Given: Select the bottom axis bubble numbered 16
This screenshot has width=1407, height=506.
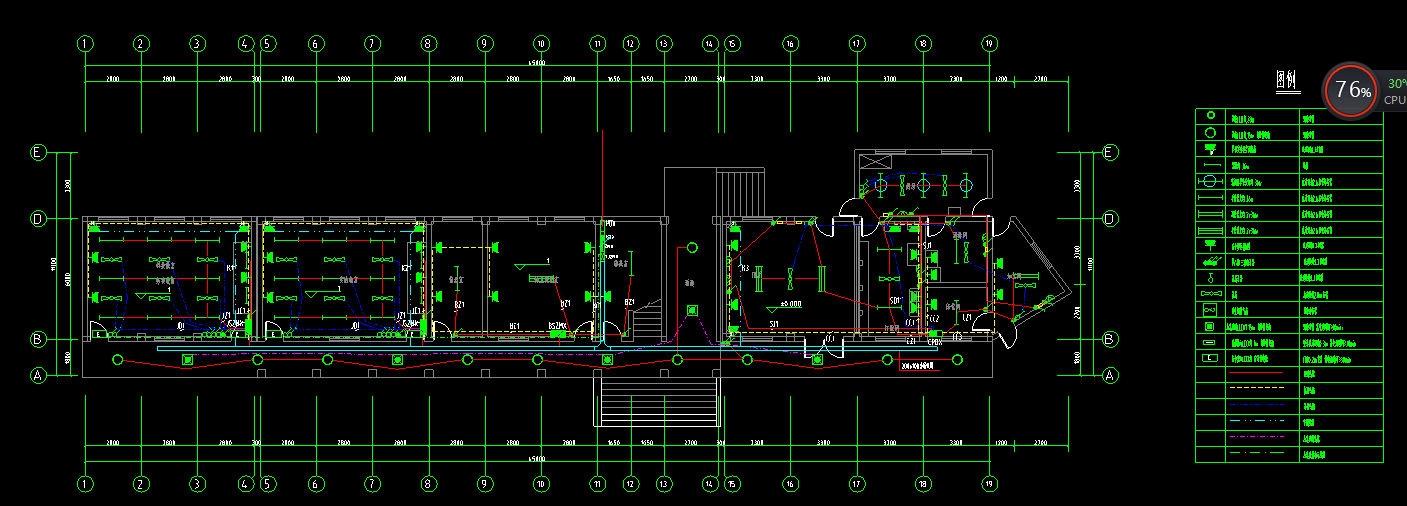Looking at the screenshot, I should pos(790,484).
